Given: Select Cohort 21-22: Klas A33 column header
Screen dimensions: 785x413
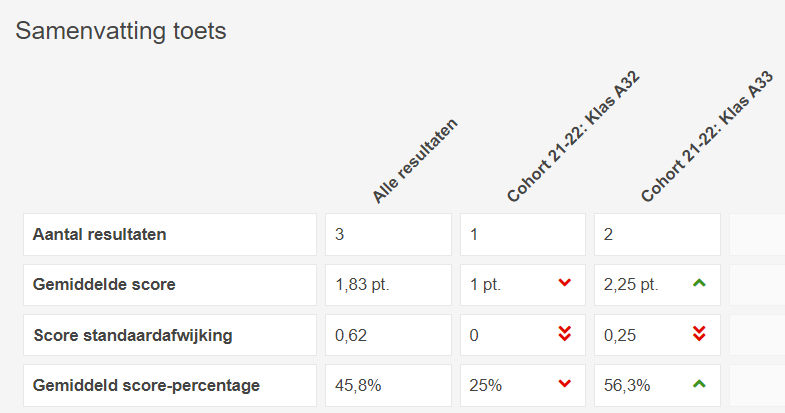Looking at the screenshot, I should 707,137.
